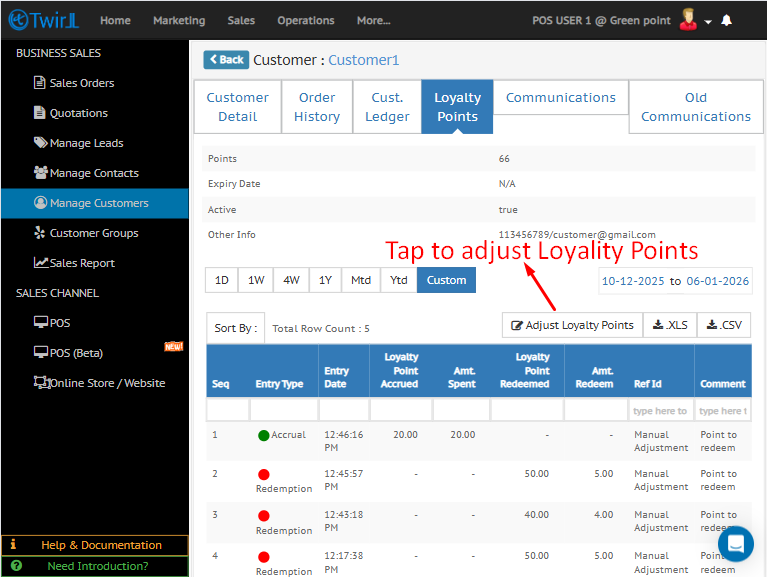767x577 pixels.
Task: Expand the More... top menu
Action: 373,20
